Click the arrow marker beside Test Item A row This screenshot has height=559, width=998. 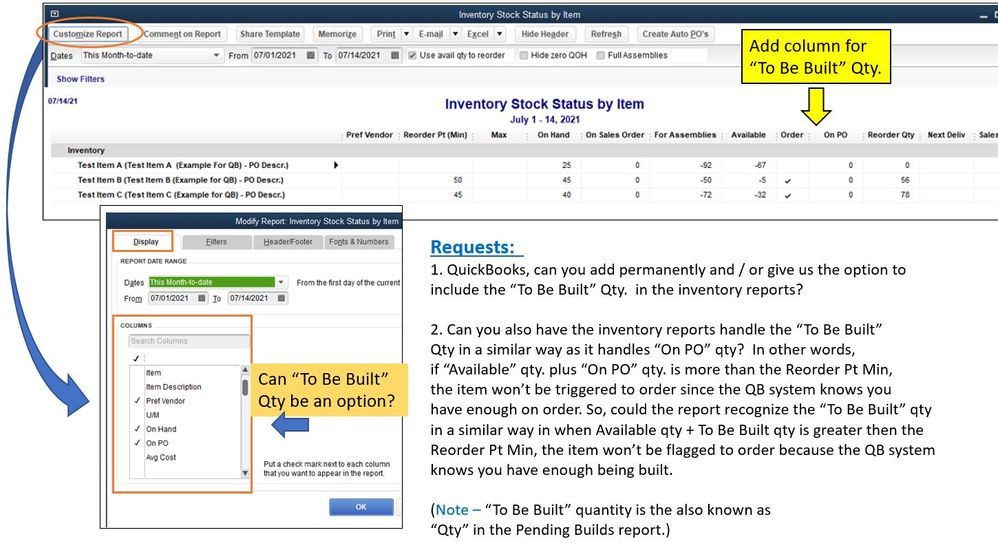pyautogui.click(x=335, y=165)
